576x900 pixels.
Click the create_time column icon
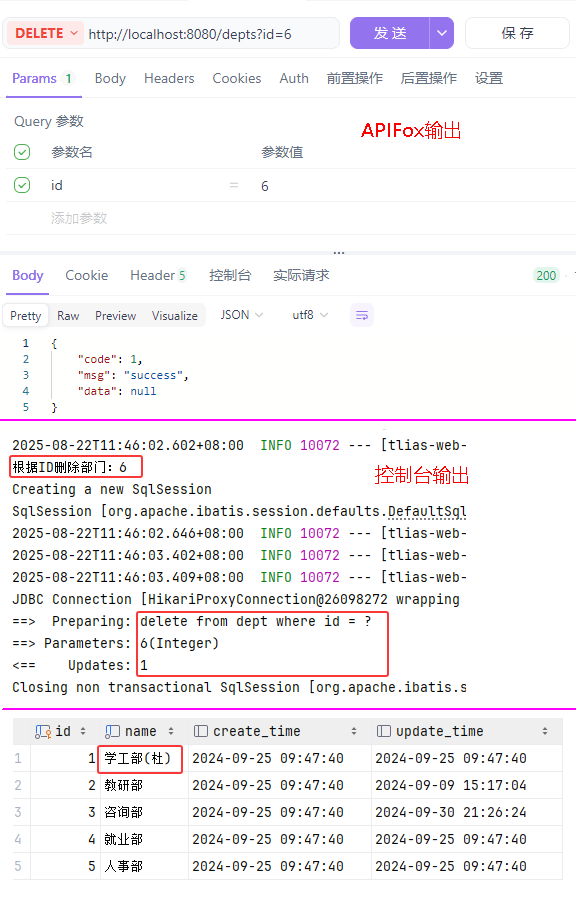pyautogui.click(x=201, y=731)
